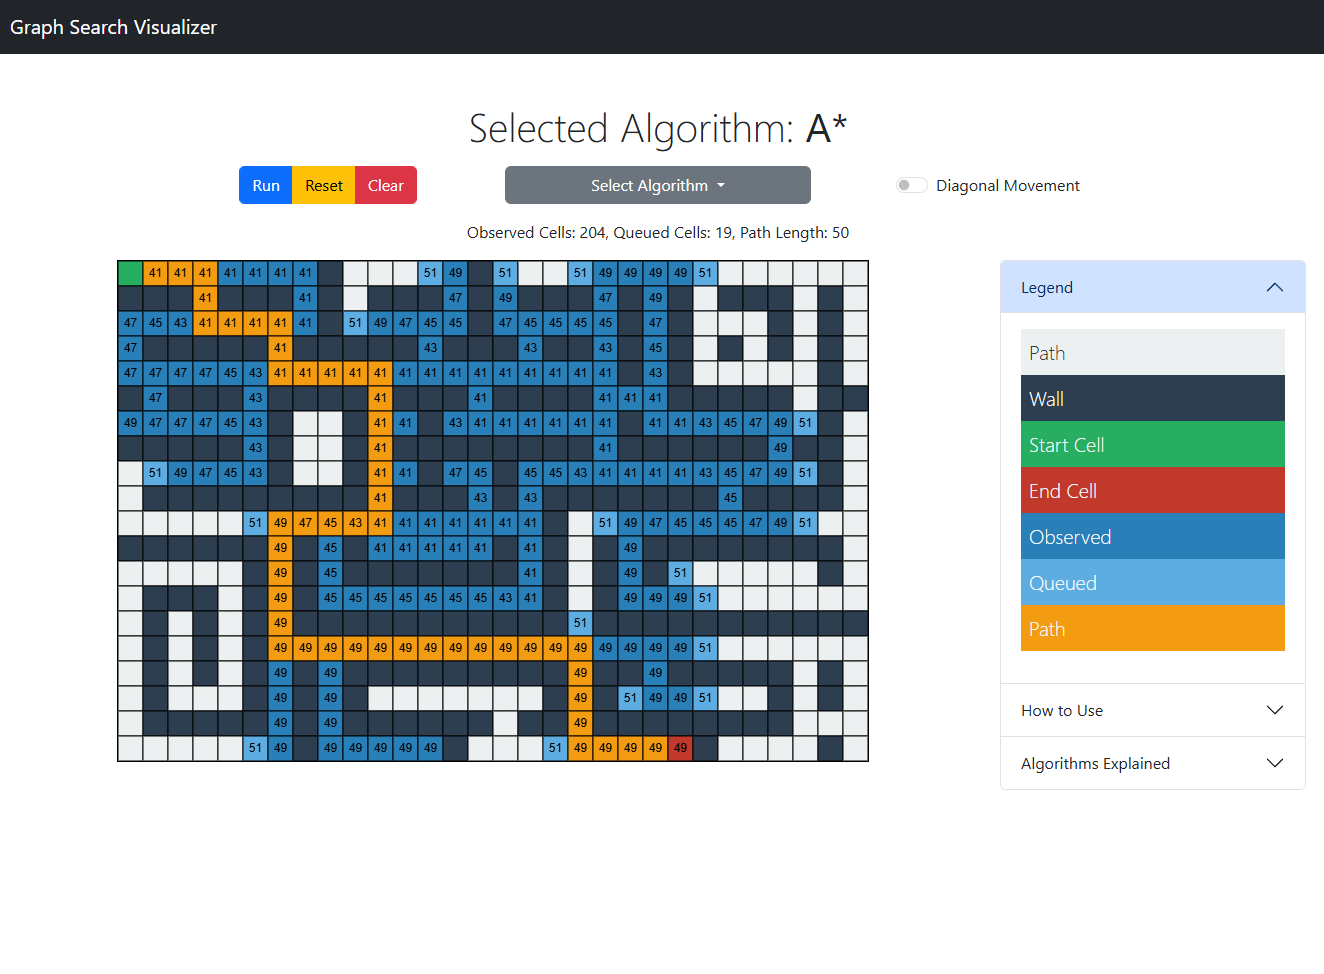Click the Diagonal Movement label

click(1007, 186)
